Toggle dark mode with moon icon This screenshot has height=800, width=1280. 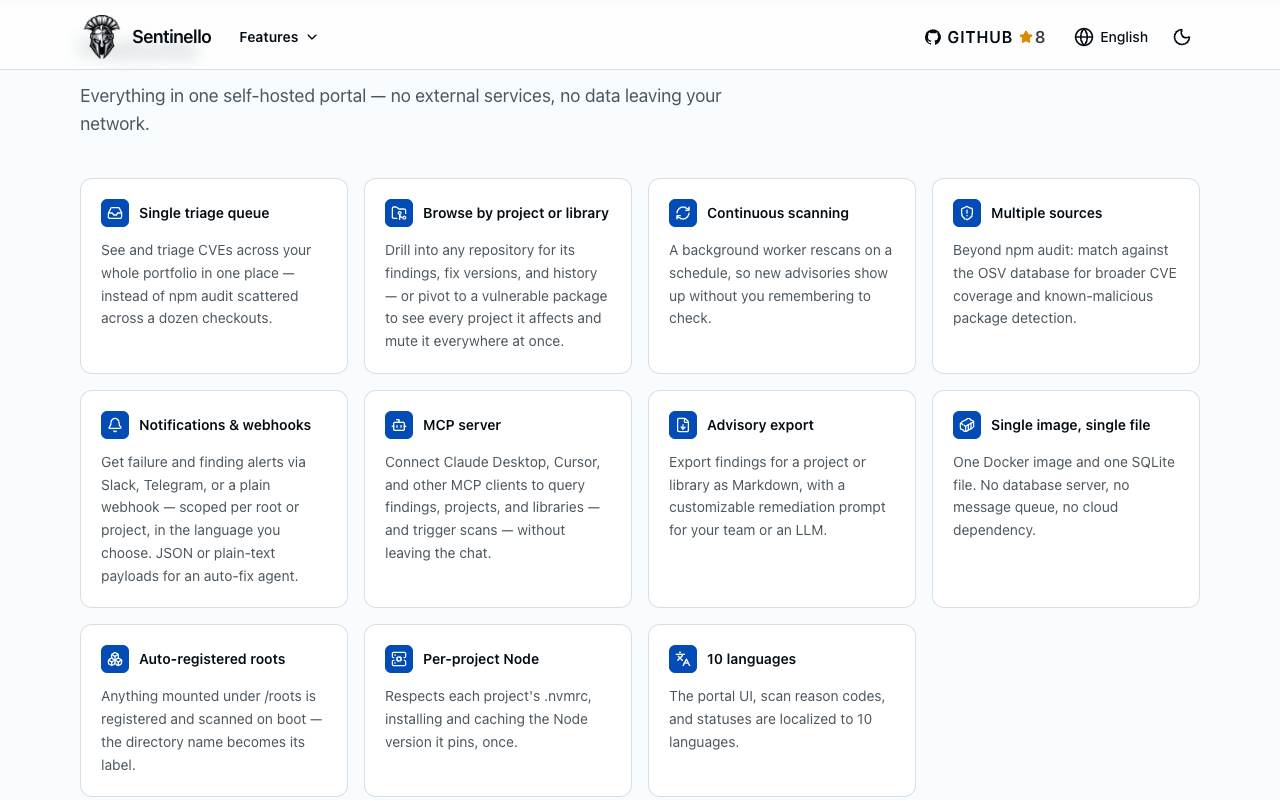tap(1182, 37)
